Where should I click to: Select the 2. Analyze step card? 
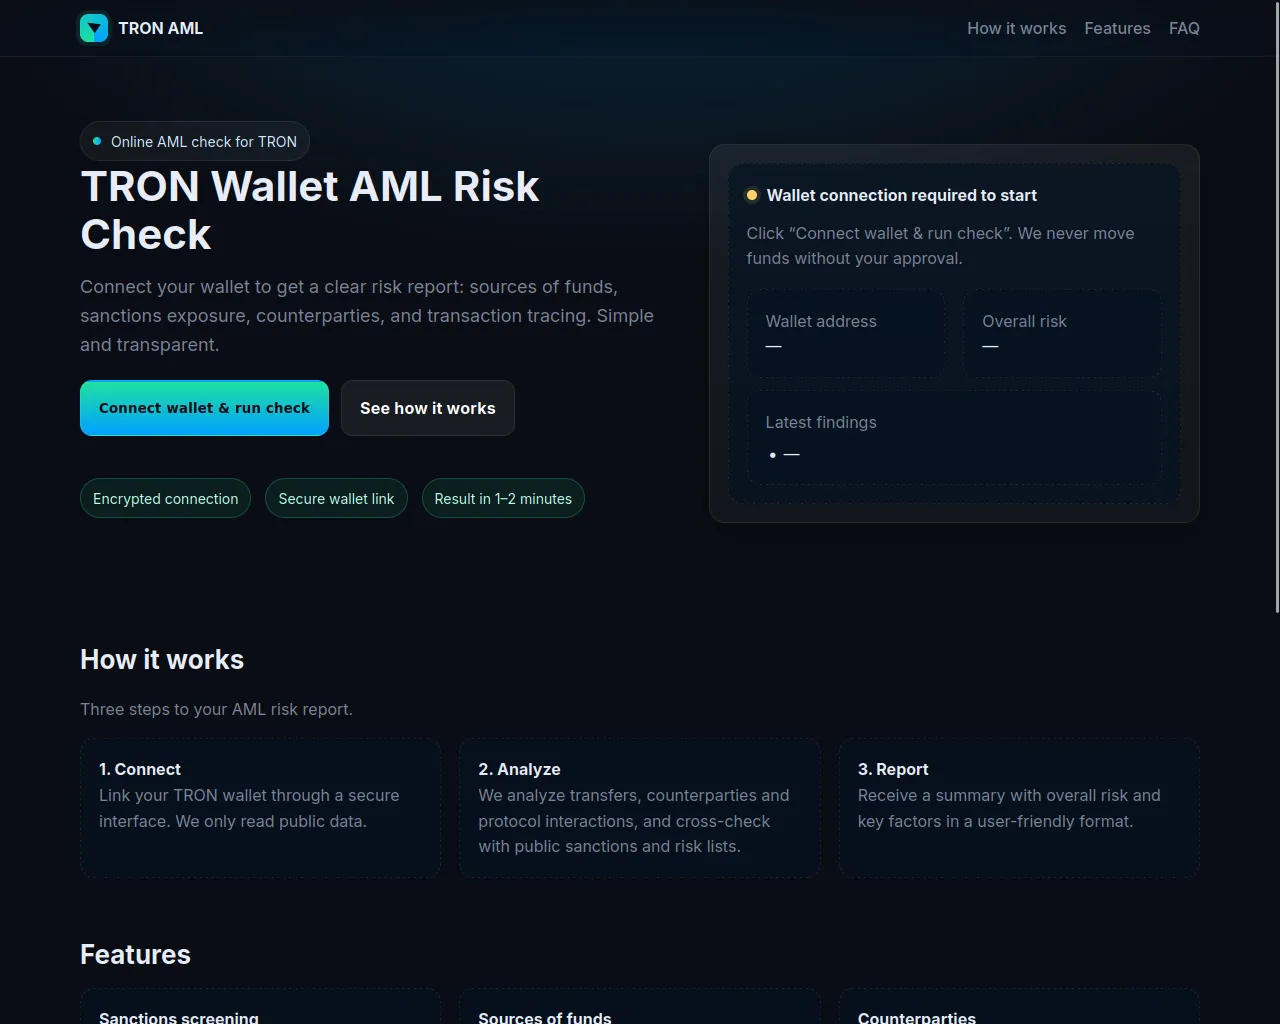(639, 808)
